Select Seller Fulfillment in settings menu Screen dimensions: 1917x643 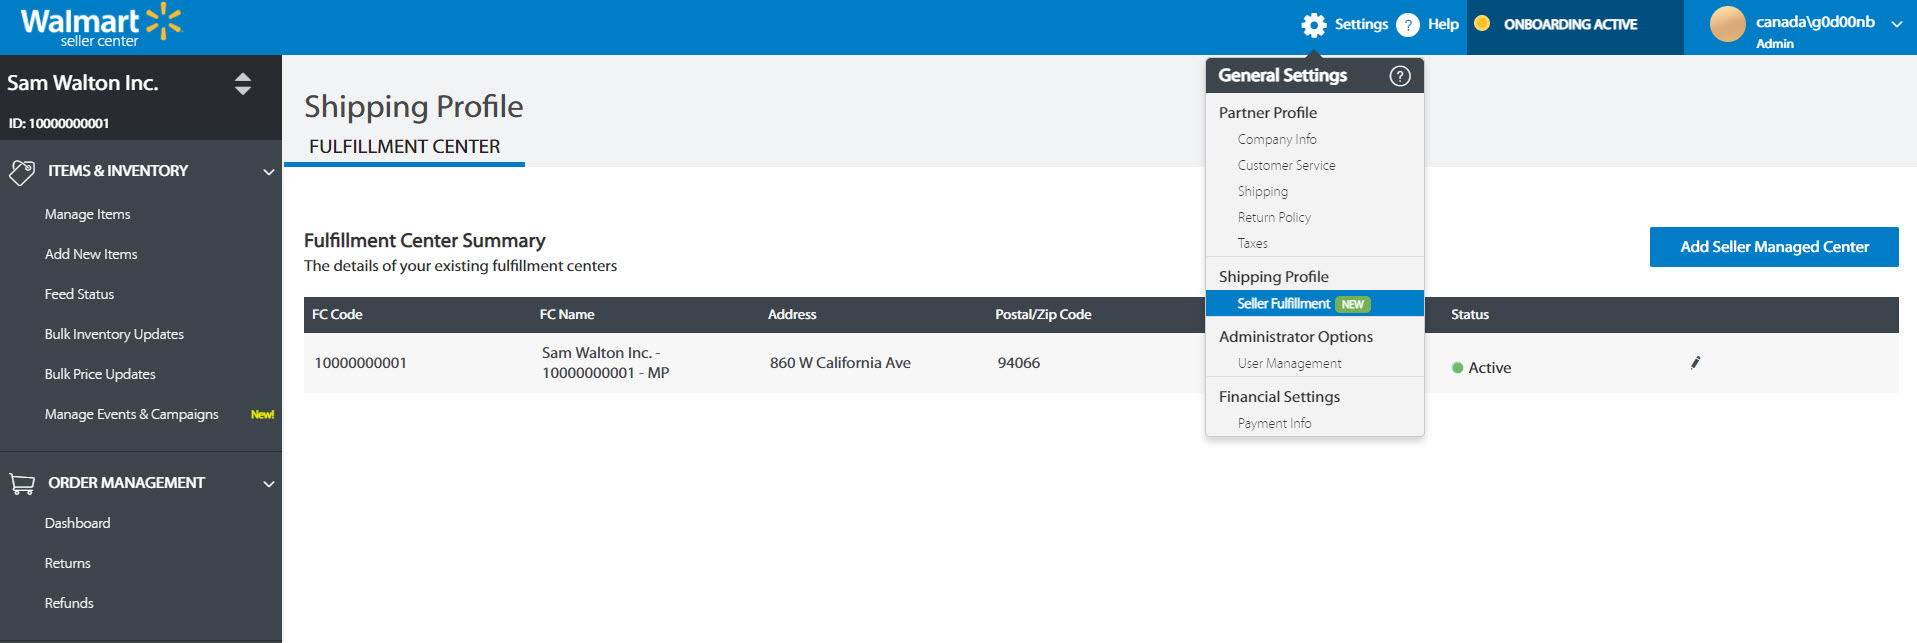click(1284, 304)
